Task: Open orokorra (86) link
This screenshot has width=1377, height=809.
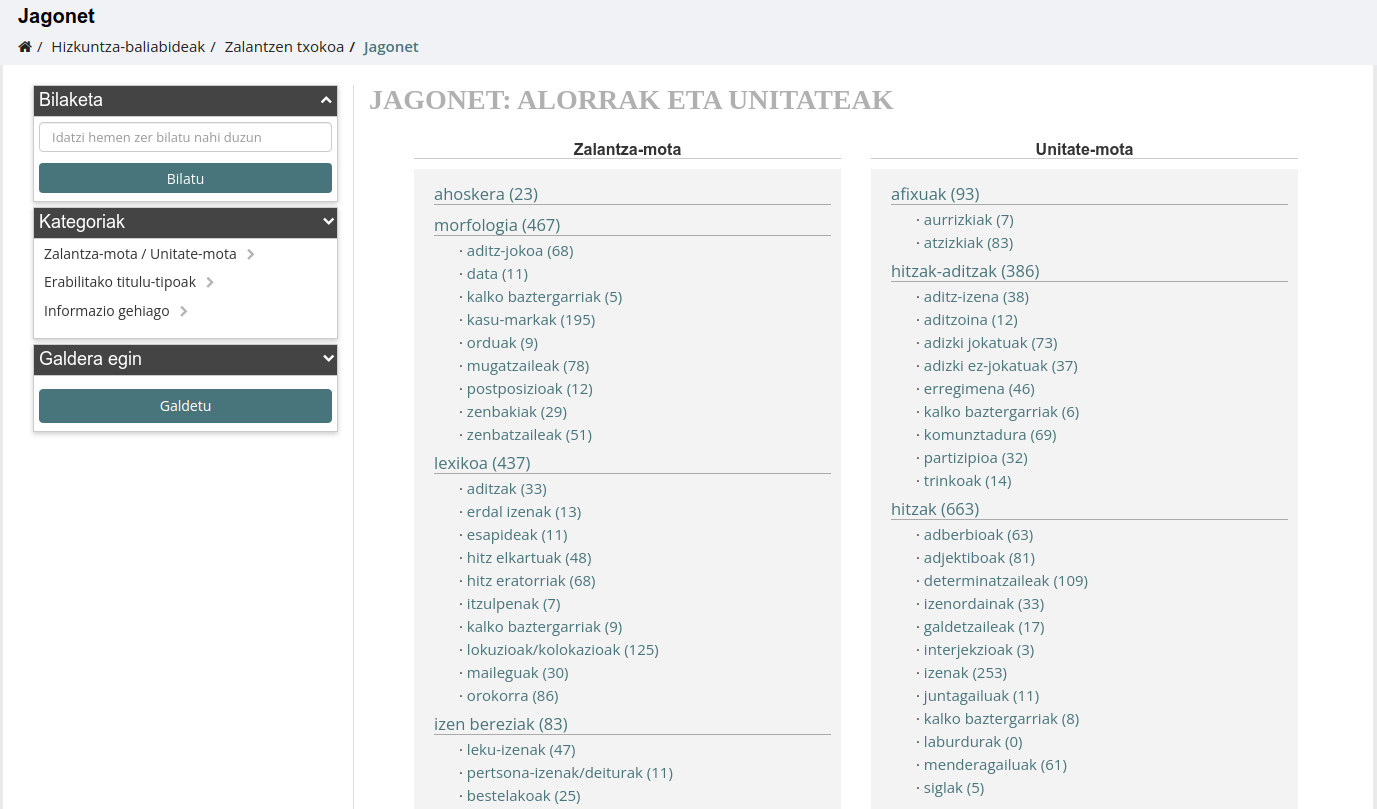Action: 513,696
